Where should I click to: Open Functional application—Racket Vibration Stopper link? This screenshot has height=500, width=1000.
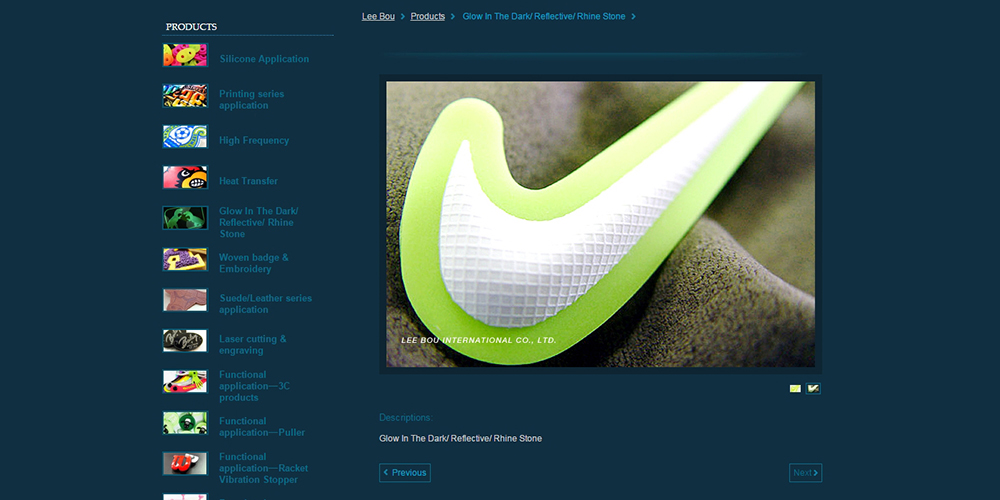pyautogui.click(x=263, y=468)
